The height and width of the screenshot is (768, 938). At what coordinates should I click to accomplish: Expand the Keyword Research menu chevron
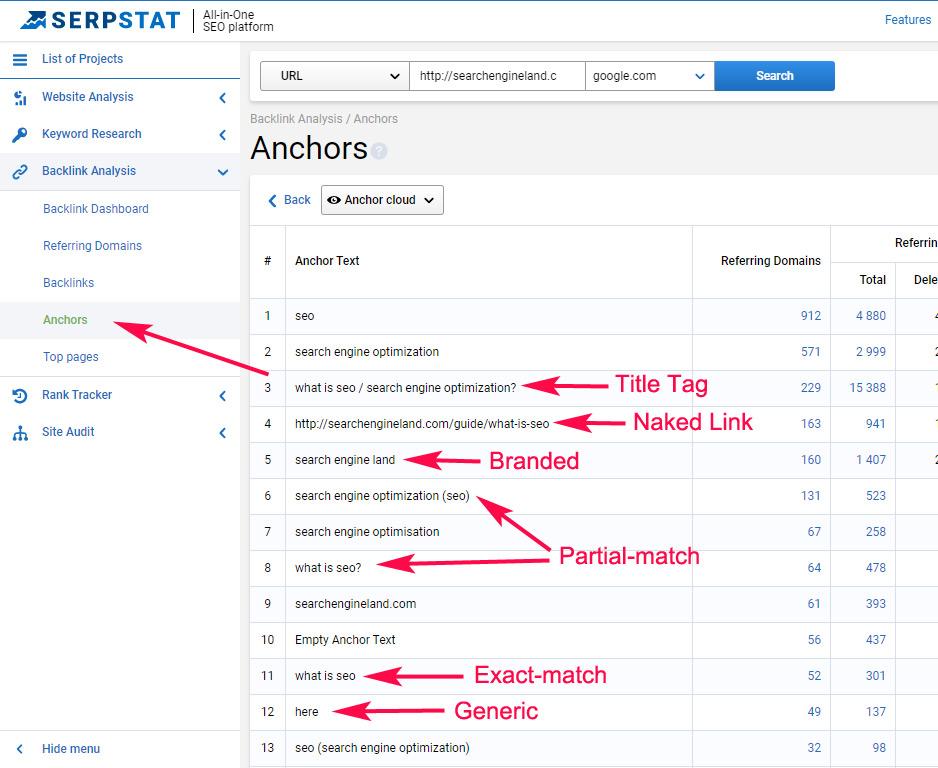click(223, 135)
